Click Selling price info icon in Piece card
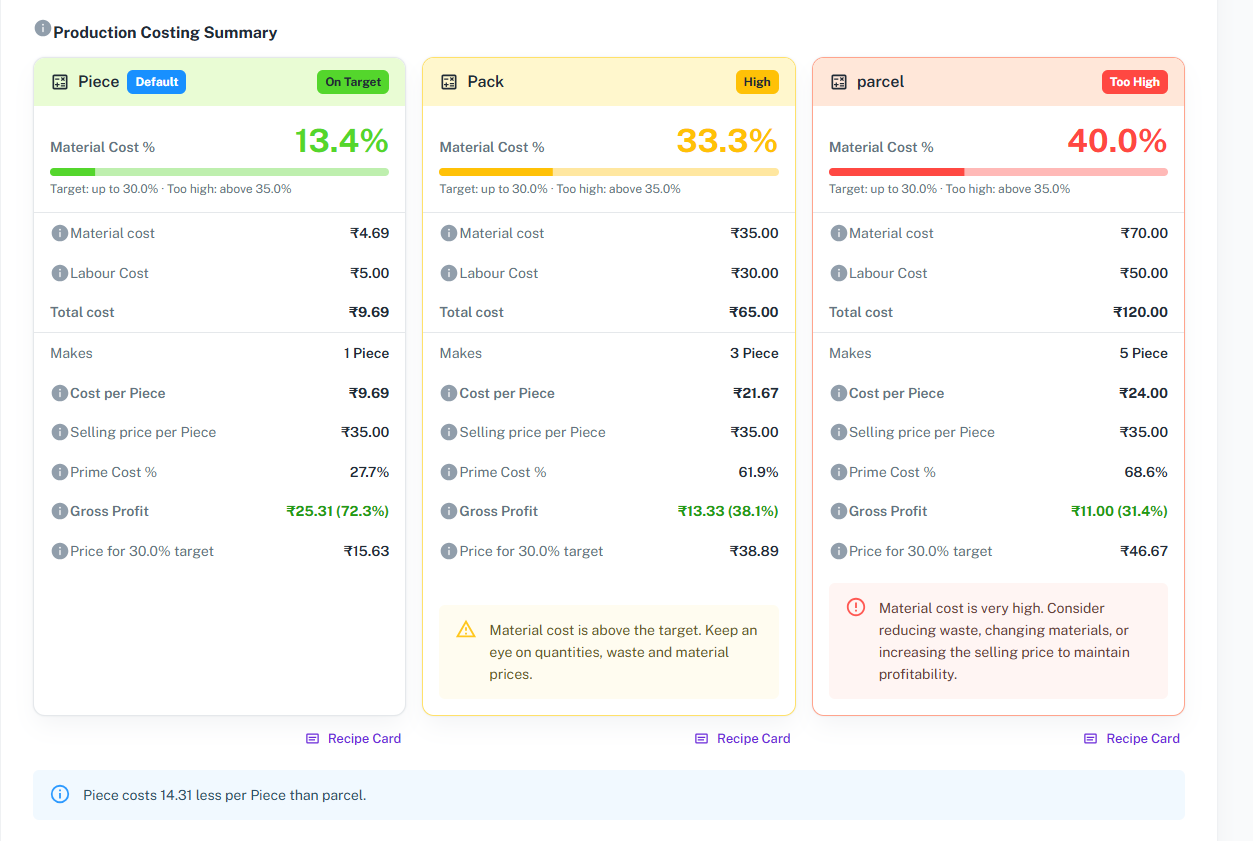The width and height of the screenshot is (1253, 841). [59, 432]
